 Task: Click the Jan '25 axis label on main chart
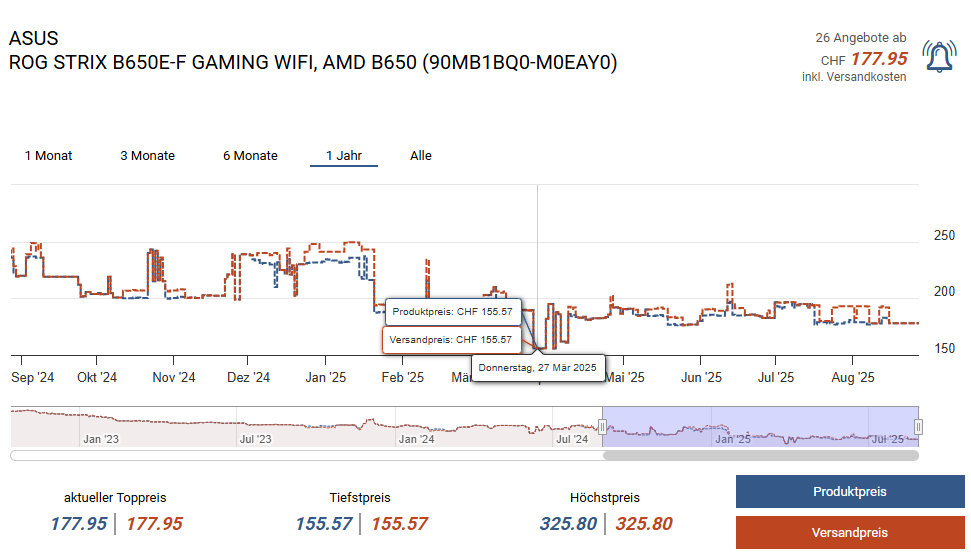(326, 377)
